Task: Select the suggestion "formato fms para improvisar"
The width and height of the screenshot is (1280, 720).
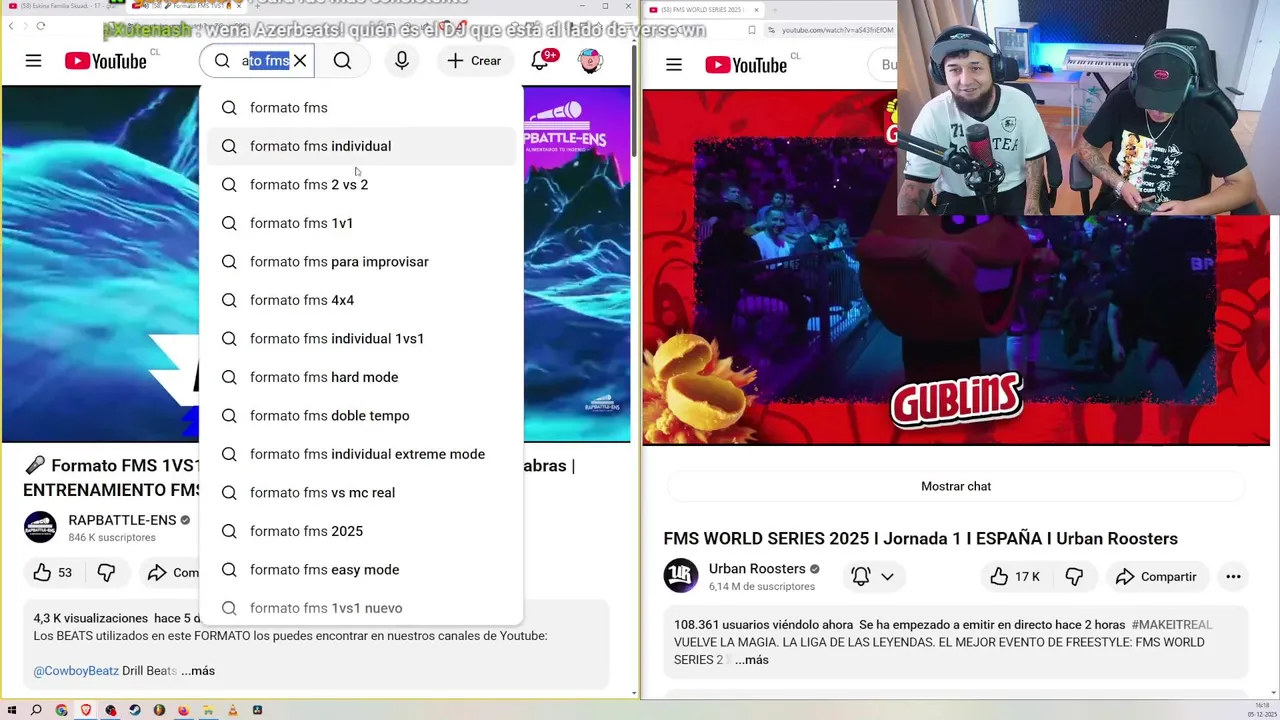Action: pos(362,262)
